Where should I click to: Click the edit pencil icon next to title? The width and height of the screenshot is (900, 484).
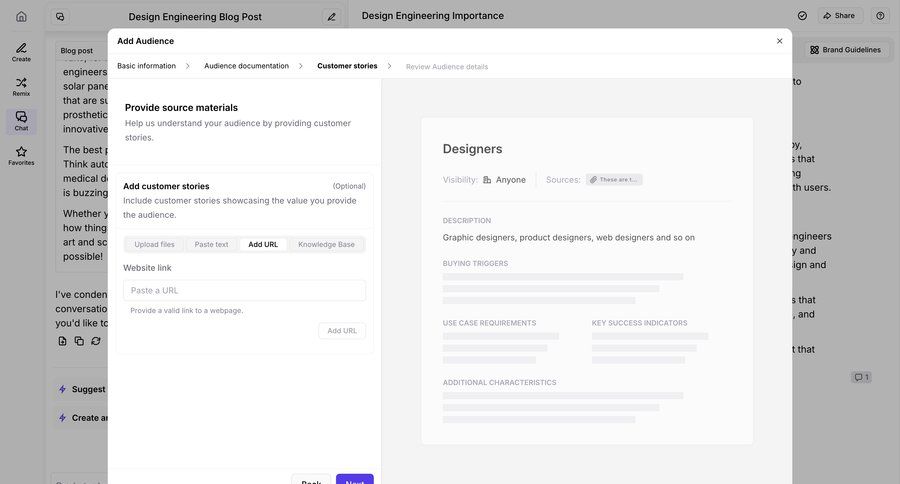tap(331, 17)
